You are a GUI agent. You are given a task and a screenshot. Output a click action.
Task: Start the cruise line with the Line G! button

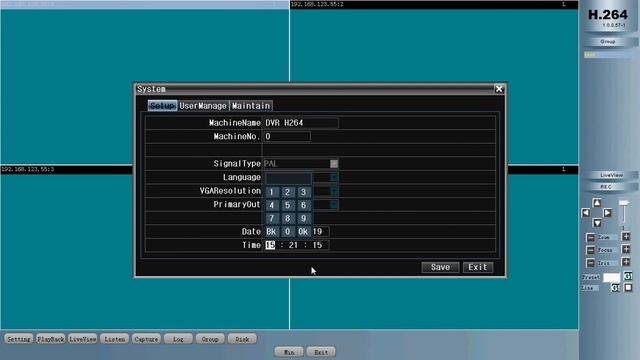pos(615,288)
